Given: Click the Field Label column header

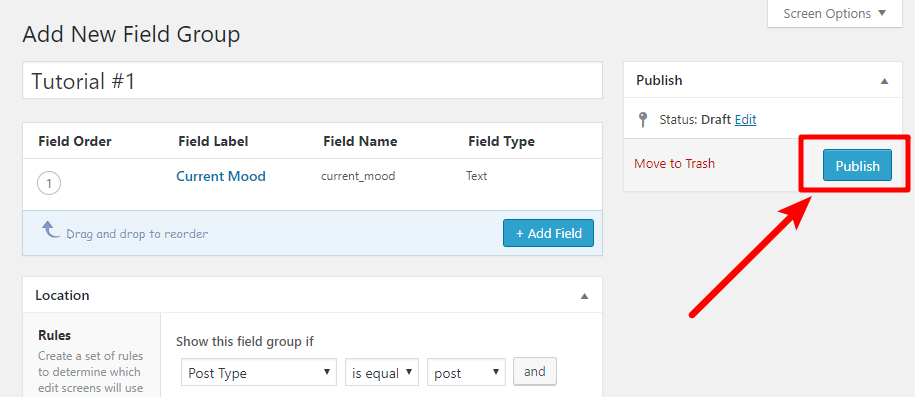Looking at the screenshot, I should coord(213,141).
